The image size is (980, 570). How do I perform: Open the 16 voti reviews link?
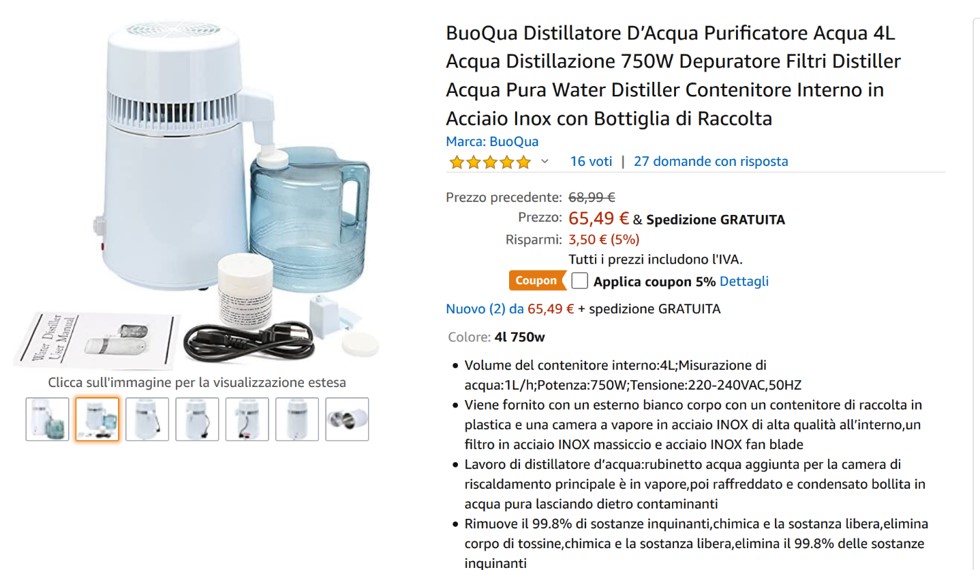tap(591, 161)
